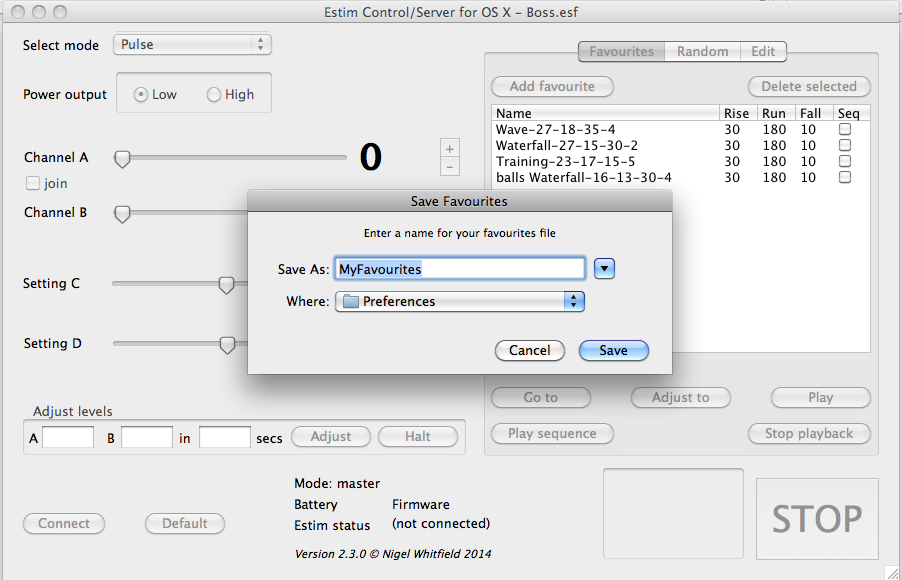Toggle Seq checkbox for Wave-27-18-35-4
Image resolution: width=902 pixels, height=580 pixels.
pos(845,130)
